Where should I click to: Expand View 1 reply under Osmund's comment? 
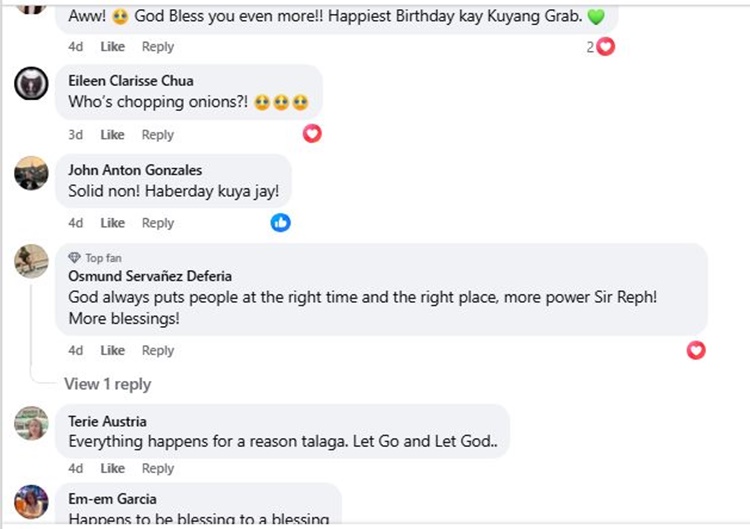[107, 384]
